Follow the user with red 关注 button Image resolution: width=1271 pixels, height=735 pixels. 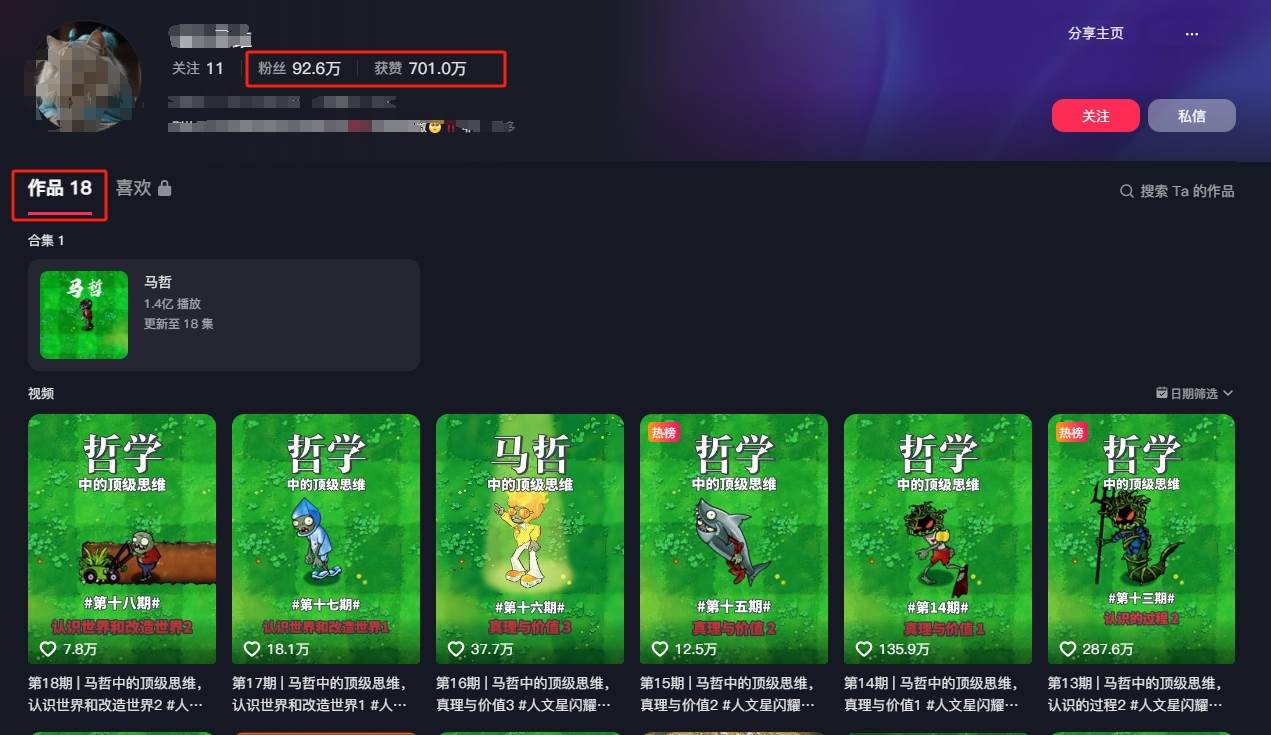[1096, 116]
